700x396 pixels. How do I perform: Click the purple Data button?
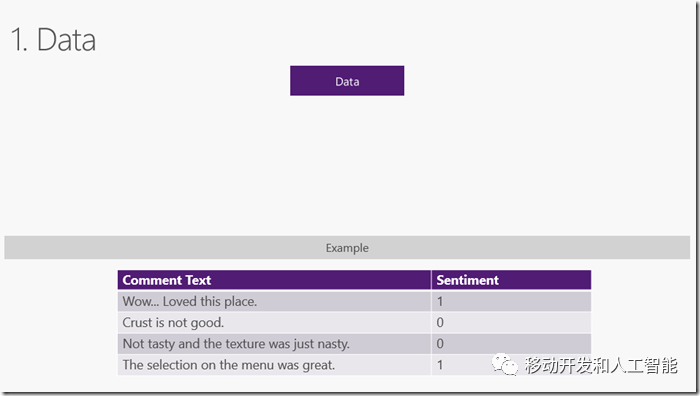pos(347,81)
